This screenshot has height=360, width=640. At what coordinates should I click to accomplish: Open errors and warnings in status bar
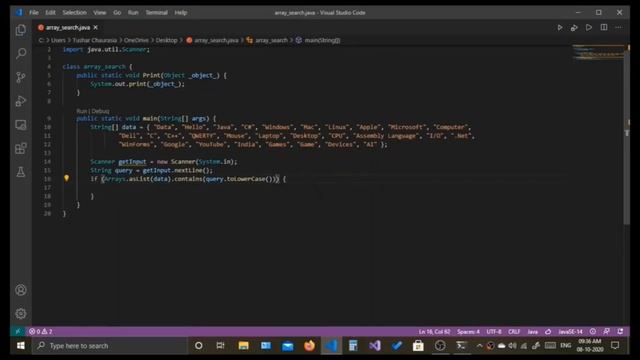point(40,331)
